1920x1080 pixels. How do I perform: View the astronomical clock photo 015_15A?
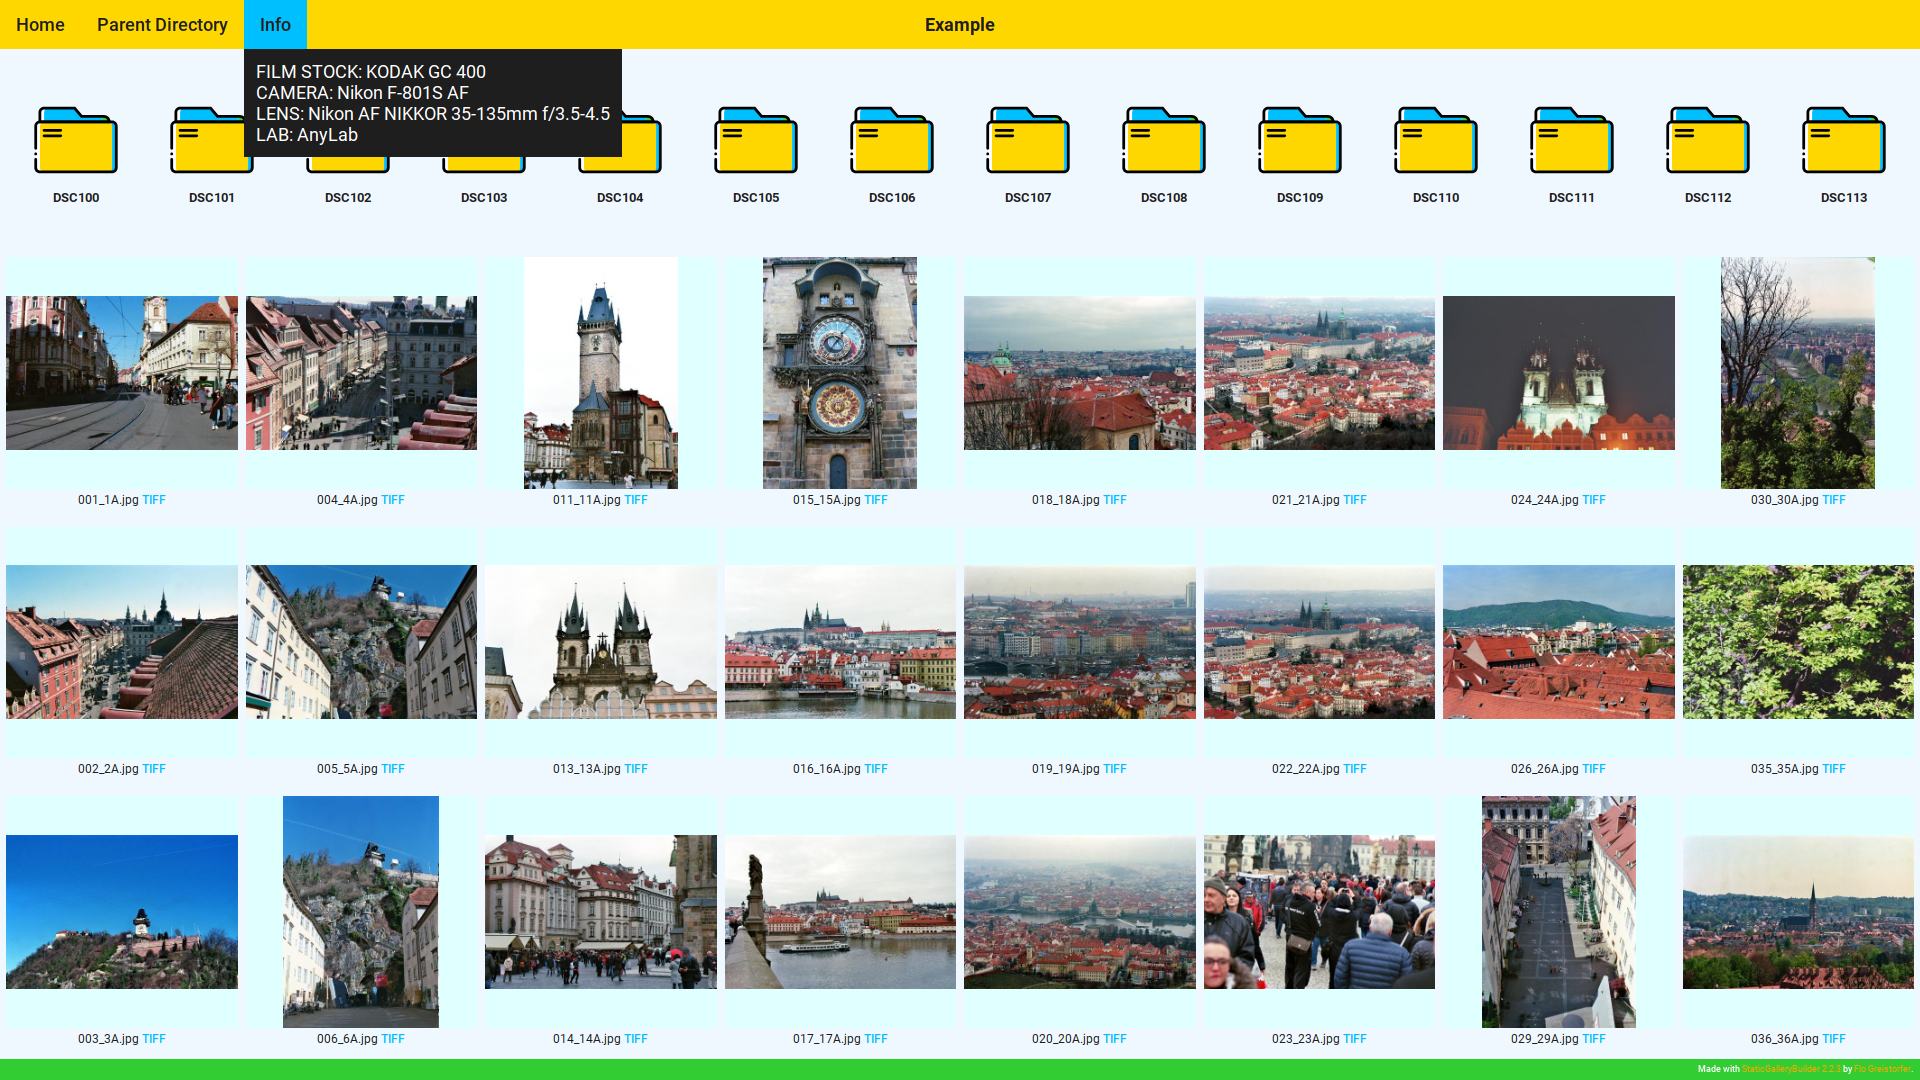pyautogui.click(x=840, y=373)
